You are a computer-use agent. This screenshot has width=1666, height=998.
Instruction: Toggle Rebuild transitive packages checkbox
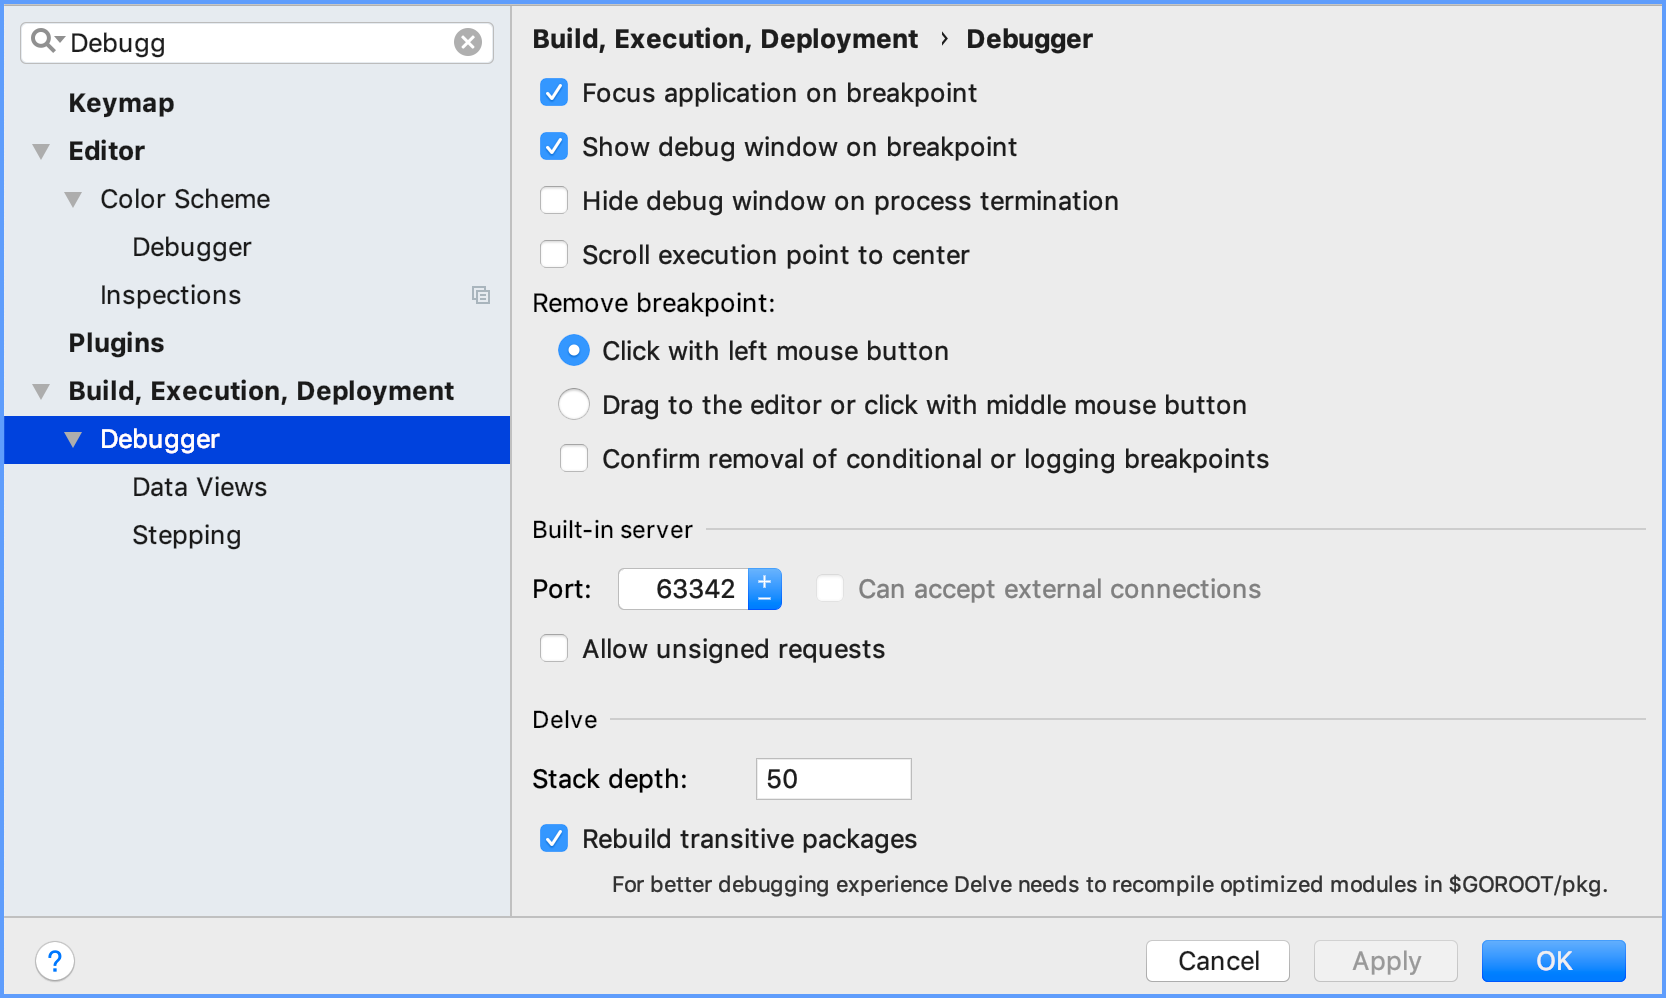tap(554, 839)
